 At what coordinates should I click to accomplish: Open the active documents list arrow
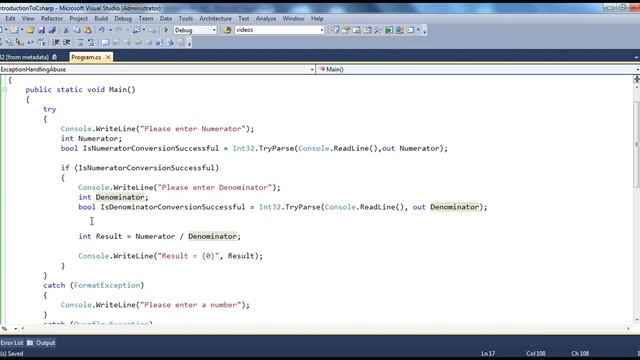point(636,58)
